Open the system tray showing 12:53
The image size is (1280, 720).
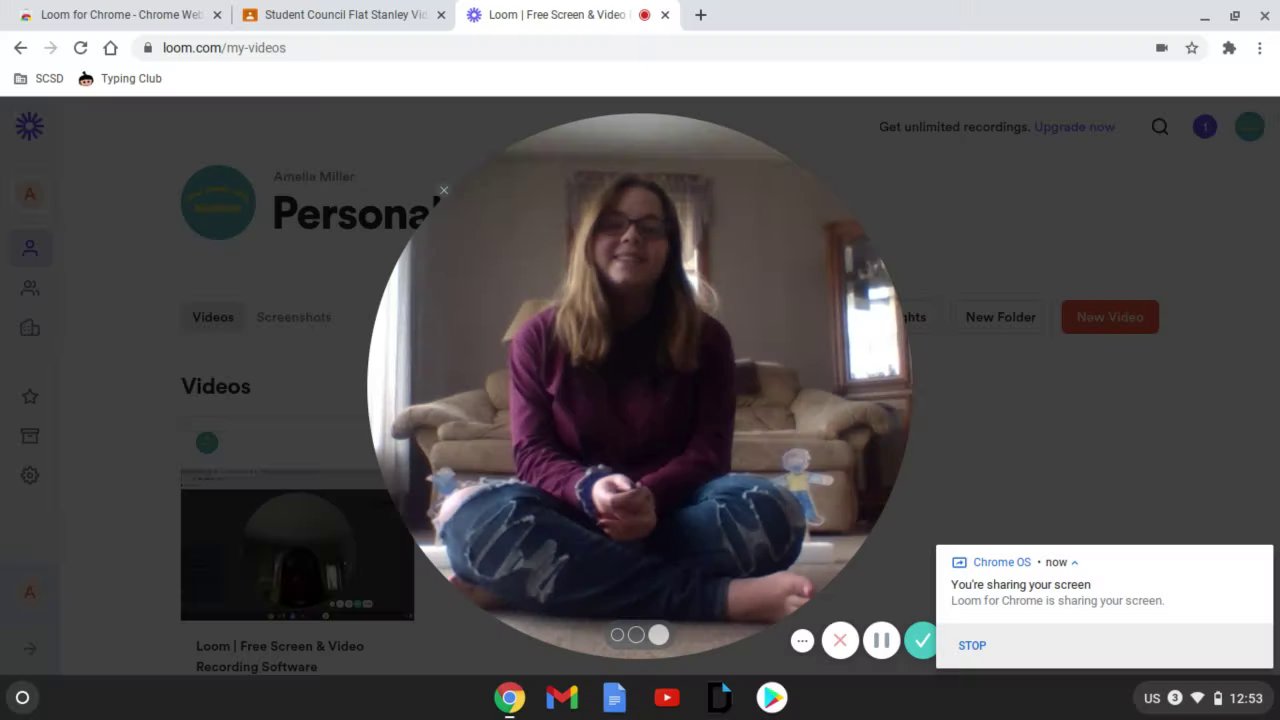[1203, 698]
